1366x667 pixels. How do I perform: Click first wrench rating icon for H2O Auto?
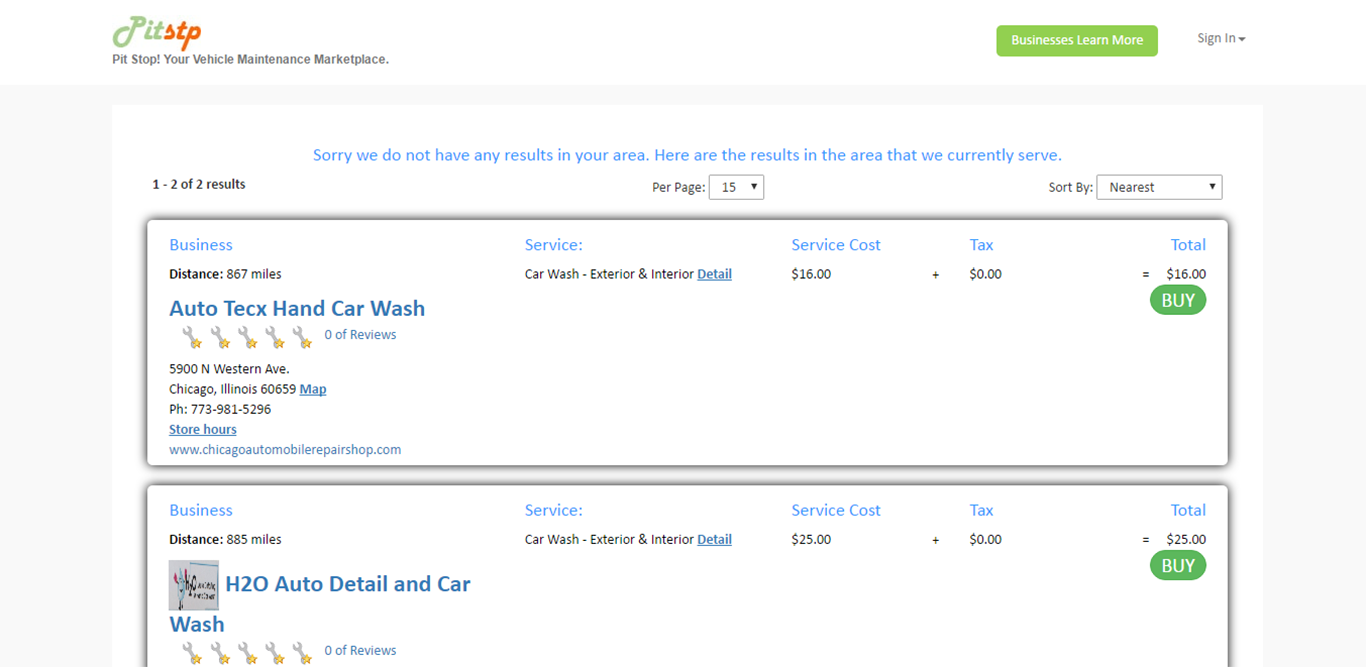pyautogui.click(x=192, y=653)
